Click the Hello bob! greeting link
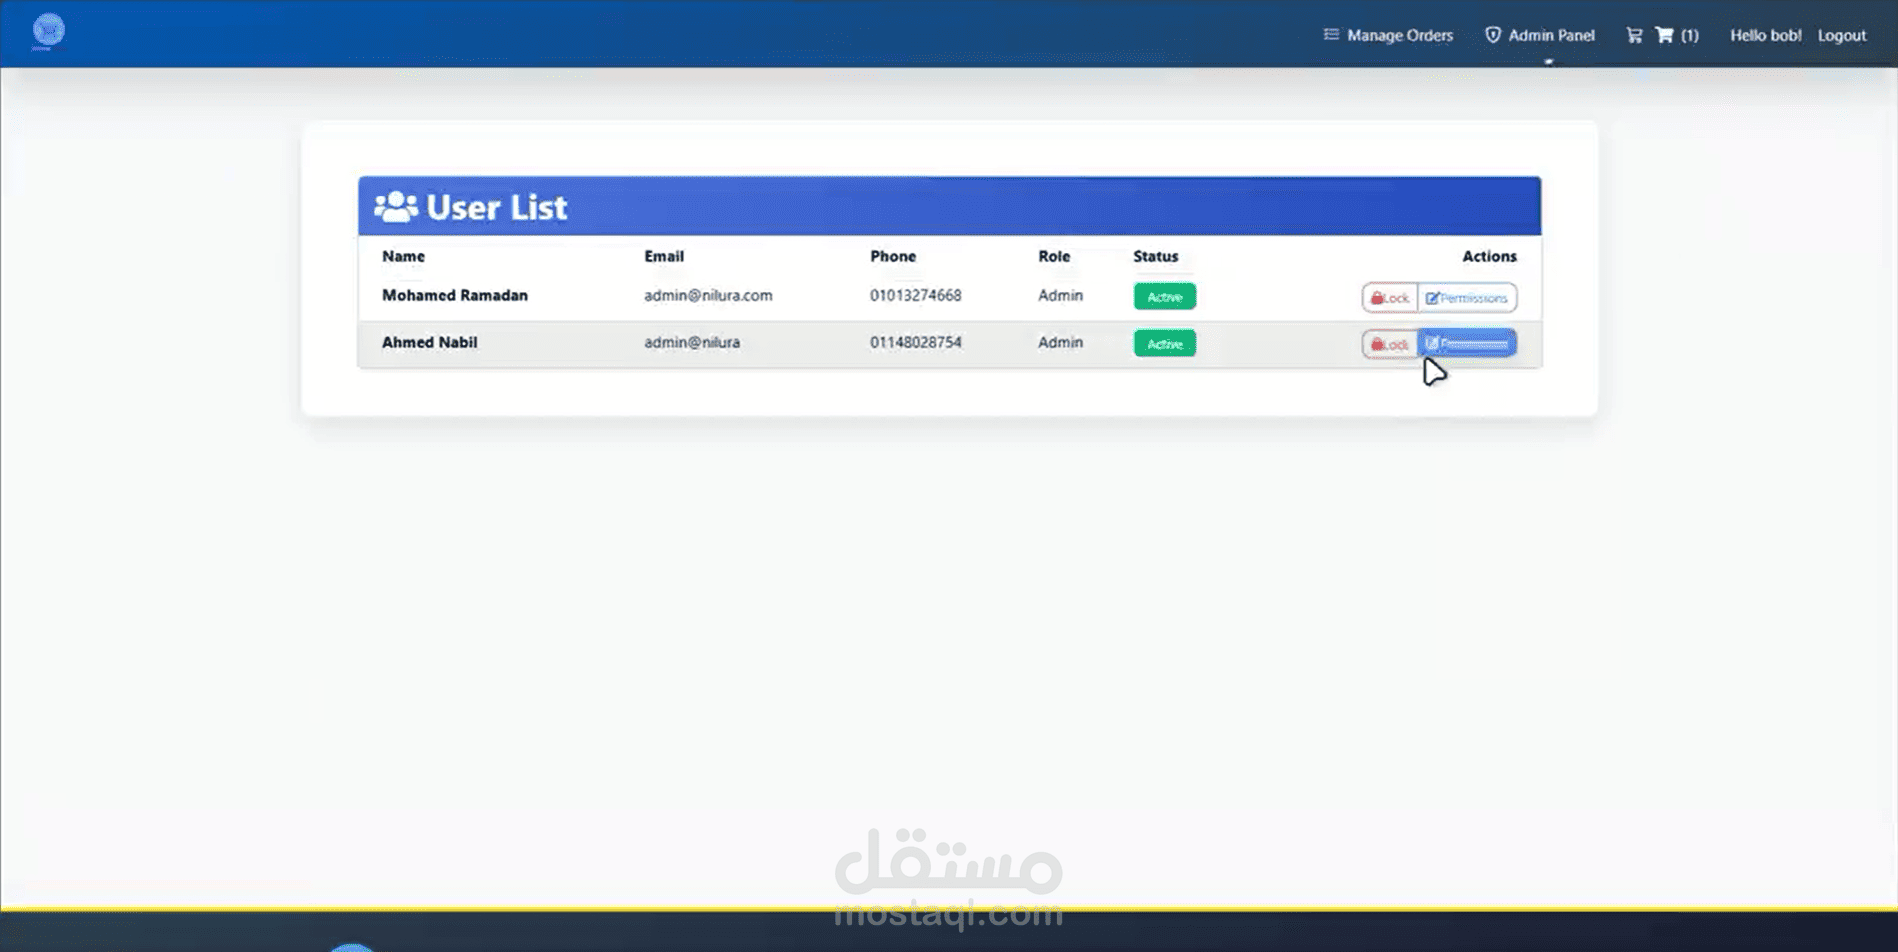 click(1766, 35)
